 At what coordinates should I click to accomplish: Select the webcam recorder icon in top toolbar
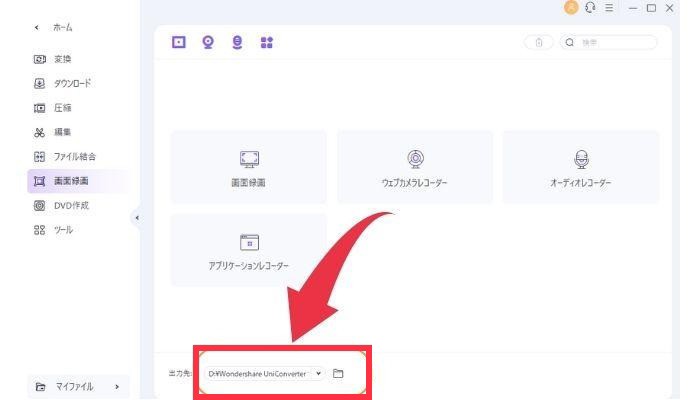208,42
